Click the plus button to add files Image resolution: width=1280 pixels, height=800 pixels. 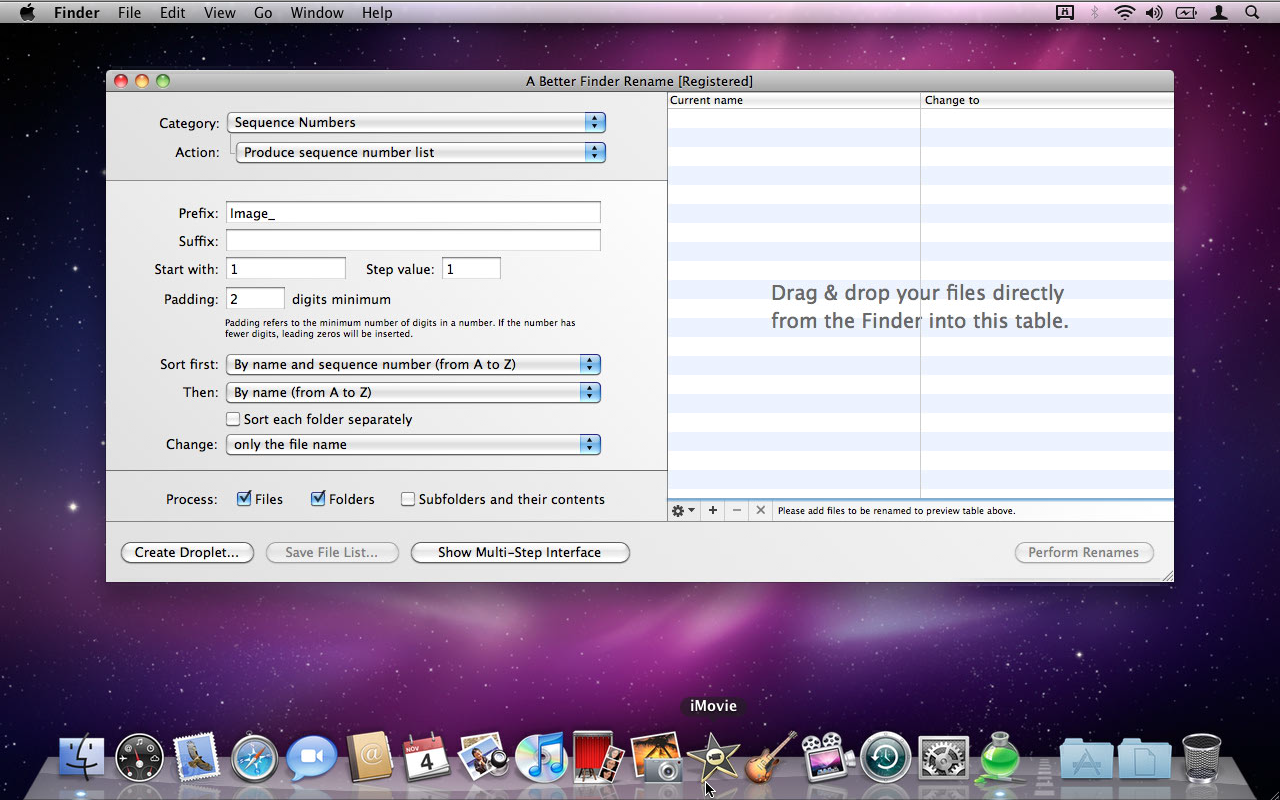click(x=713, y=510)
